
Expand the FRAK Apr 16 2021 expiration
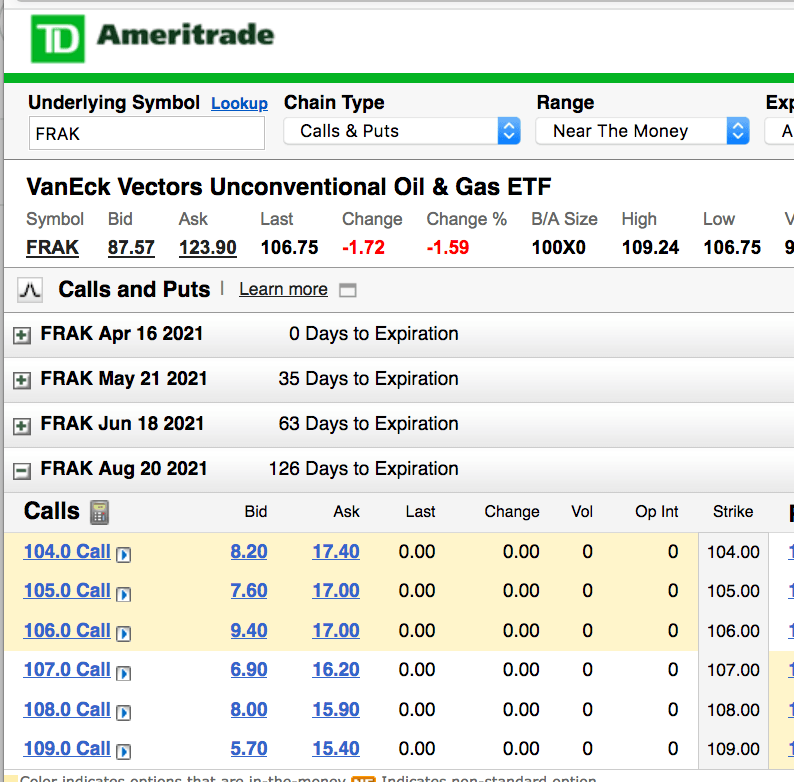21,335
